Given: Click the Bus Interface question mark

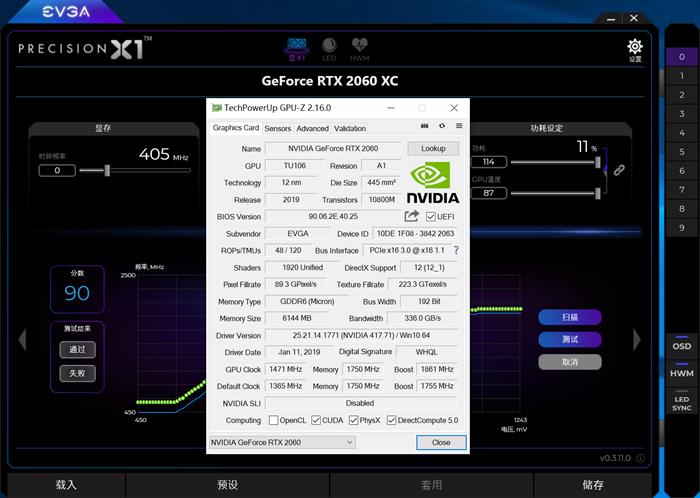Looking at the screenshot, I should (x=456, y=250).
